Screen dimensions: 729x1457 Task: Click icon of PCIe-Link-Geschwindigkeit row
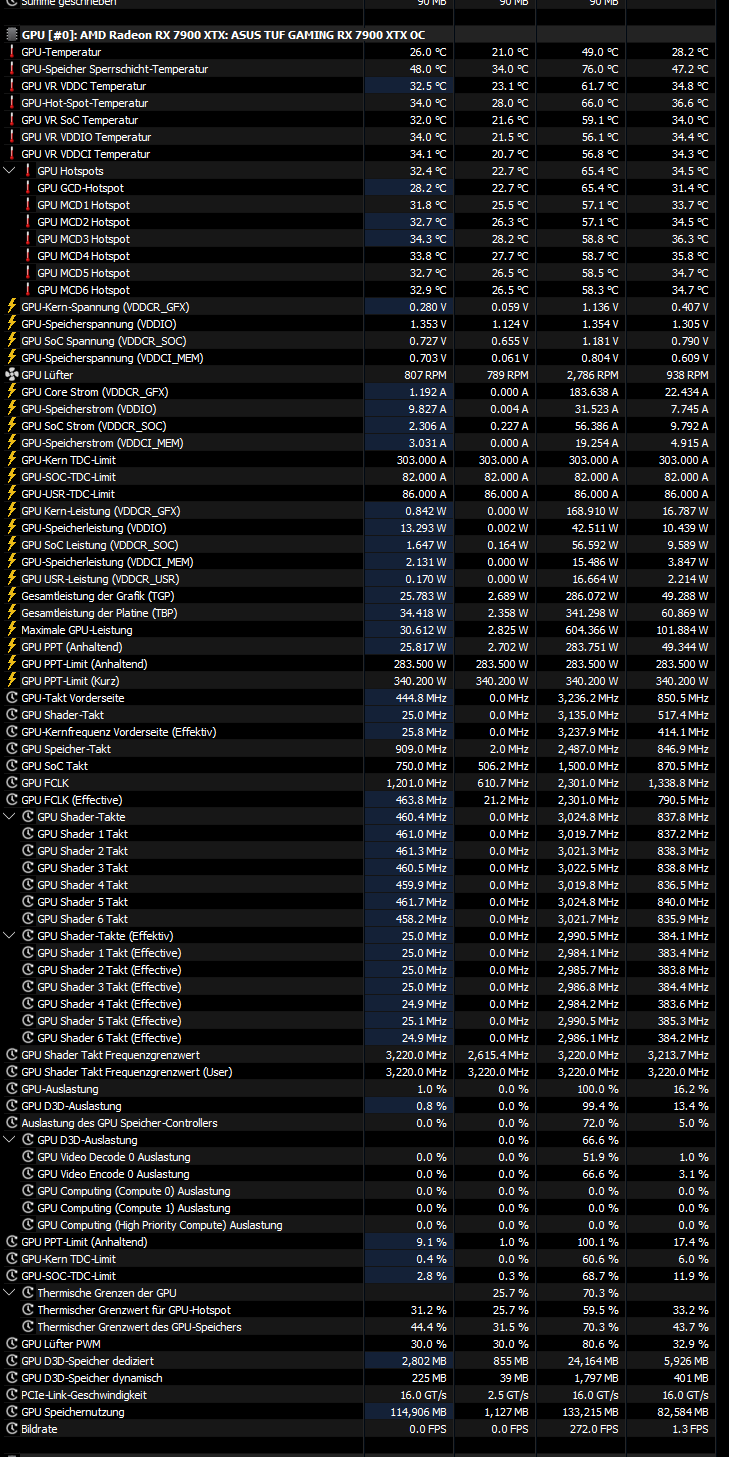click(x=11, y=1394)
